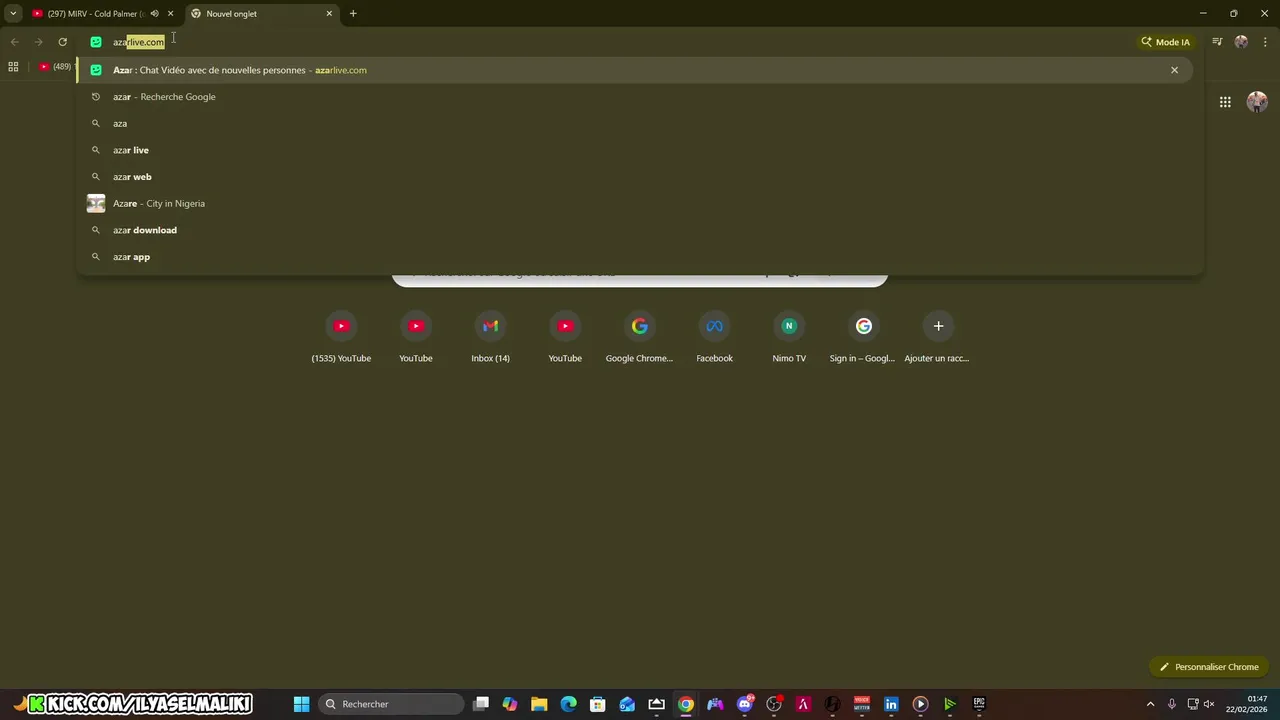Open the tab search dropdown arrow

[13, 14]
